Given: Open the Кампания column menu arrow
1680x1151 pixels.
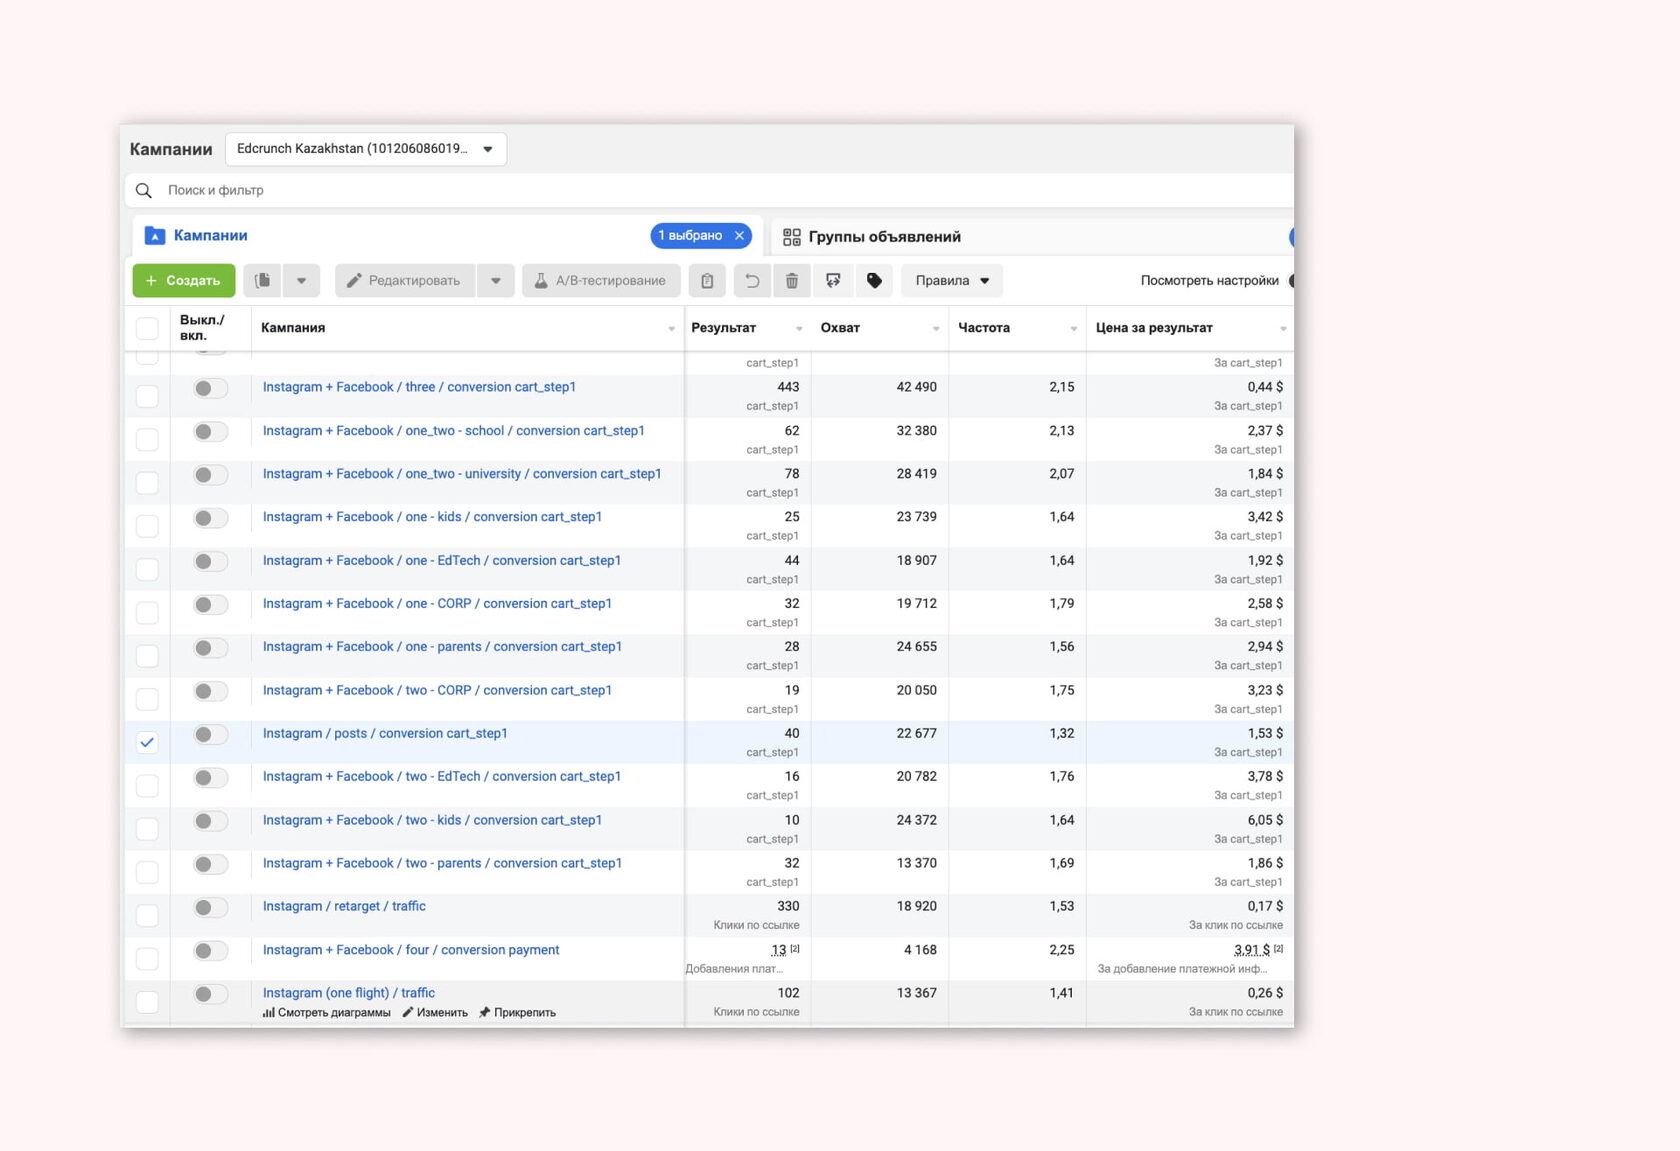Looking at the screenshot, I should tap(671, 329).
